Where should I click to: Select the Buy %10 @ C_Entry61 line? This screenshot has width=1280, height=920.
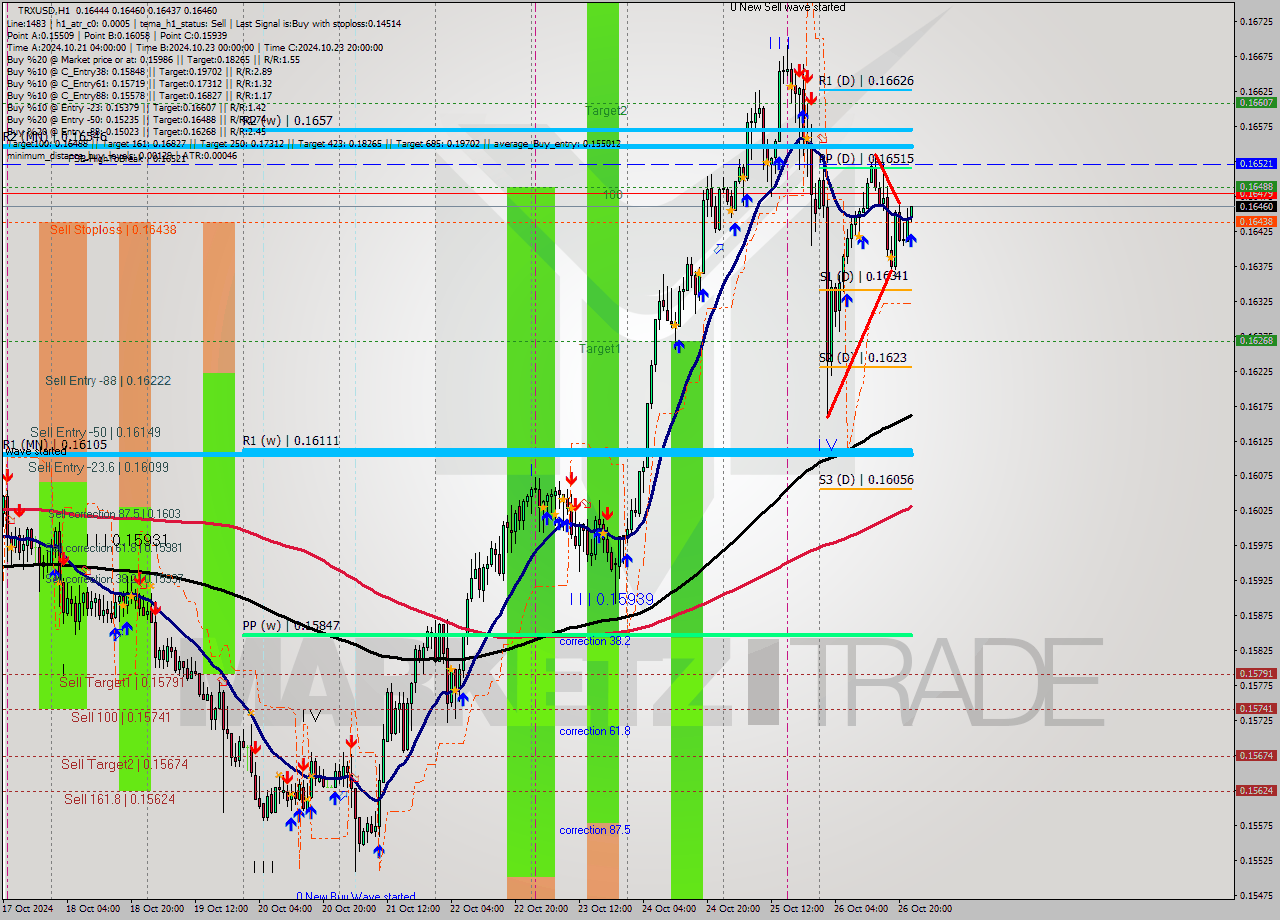(x=139, y=85)
